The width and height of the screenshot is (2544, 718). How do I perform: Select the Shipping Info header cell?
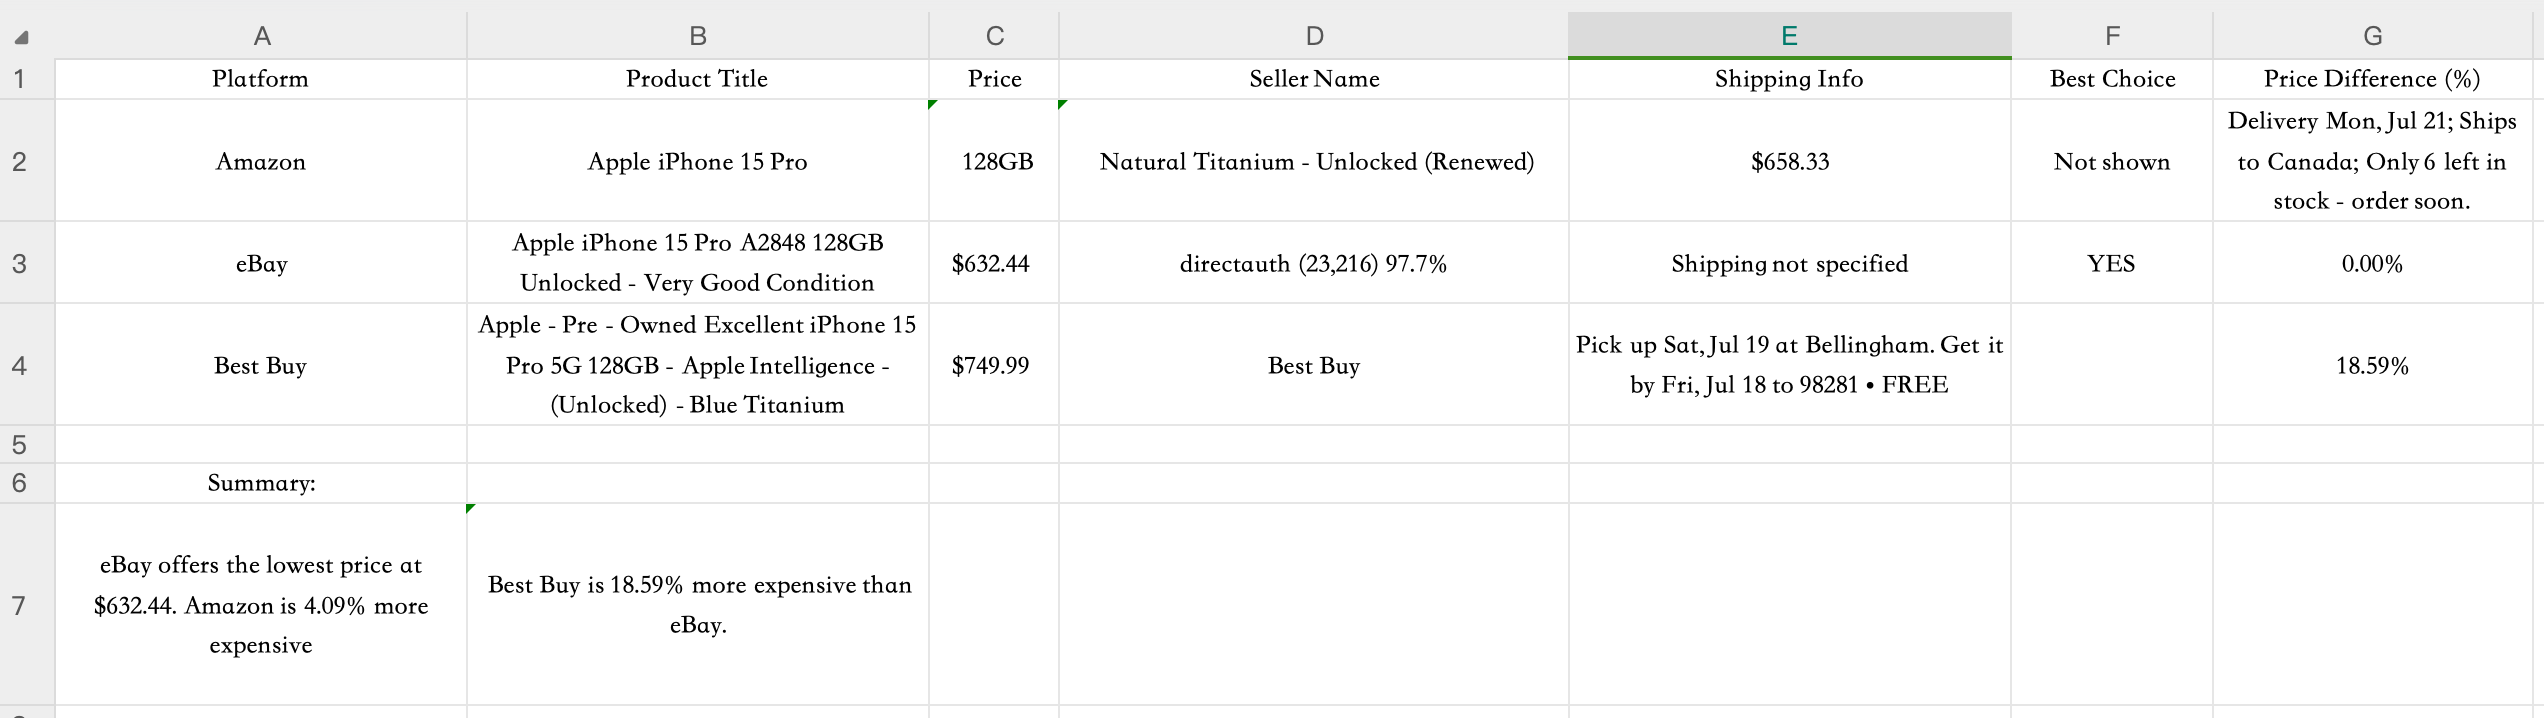(1789, 79)
